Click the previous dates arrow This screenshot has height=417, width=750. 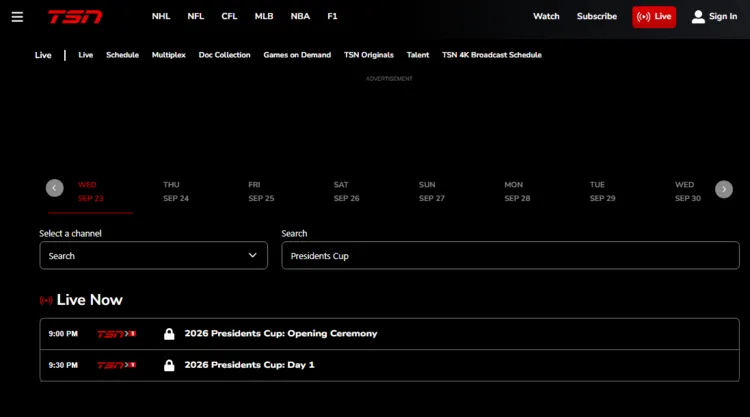coord(55,188)
